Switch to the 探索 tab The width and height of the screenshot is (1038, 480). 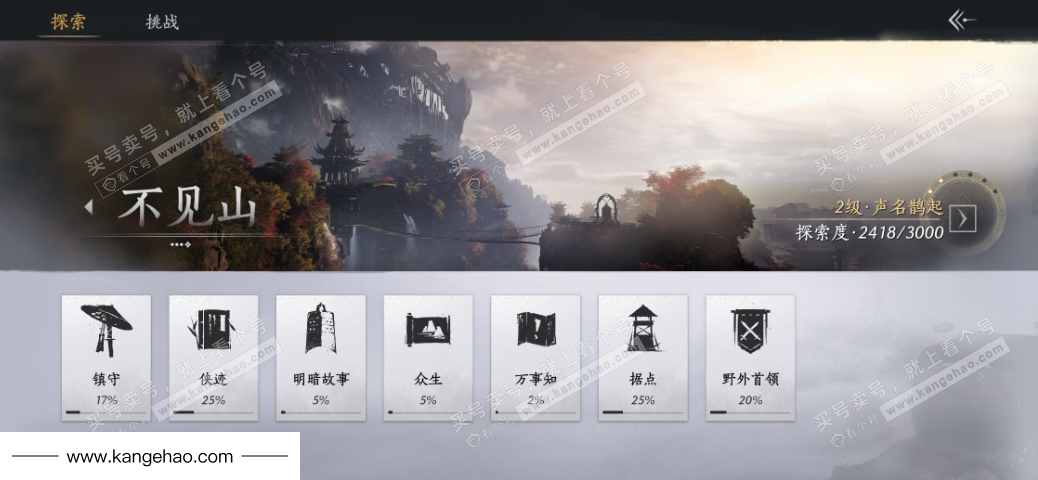68,21
